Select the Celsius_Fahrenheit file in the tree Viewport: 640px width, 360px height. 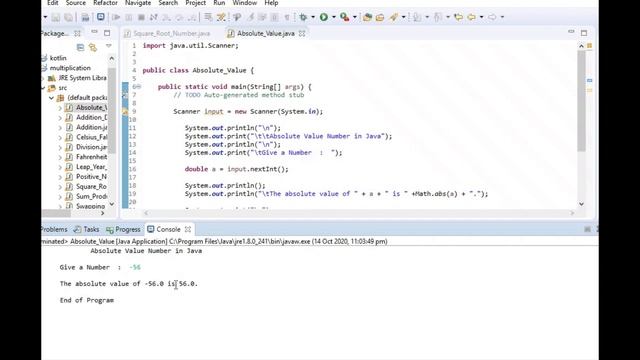92,137
